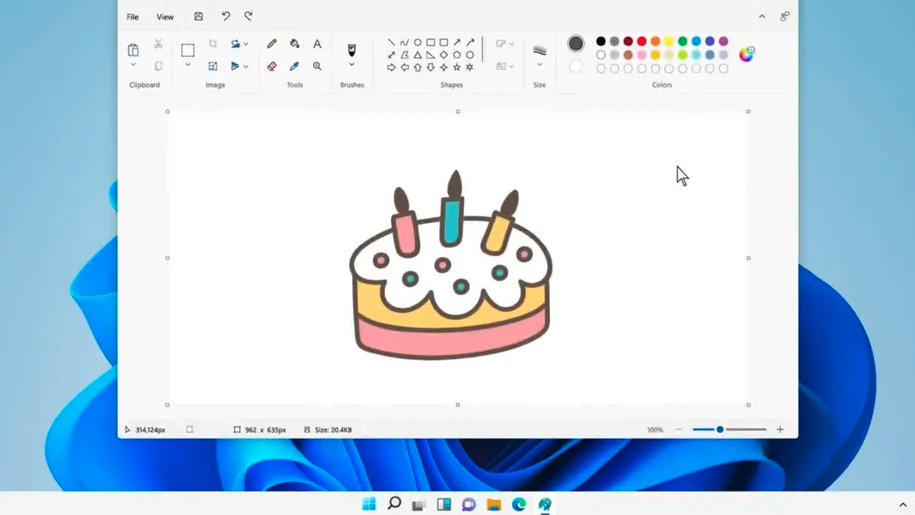Pick the red color swatch
Image resolution: width=915 pixels, height=515 pixels.
pos(642,41)
